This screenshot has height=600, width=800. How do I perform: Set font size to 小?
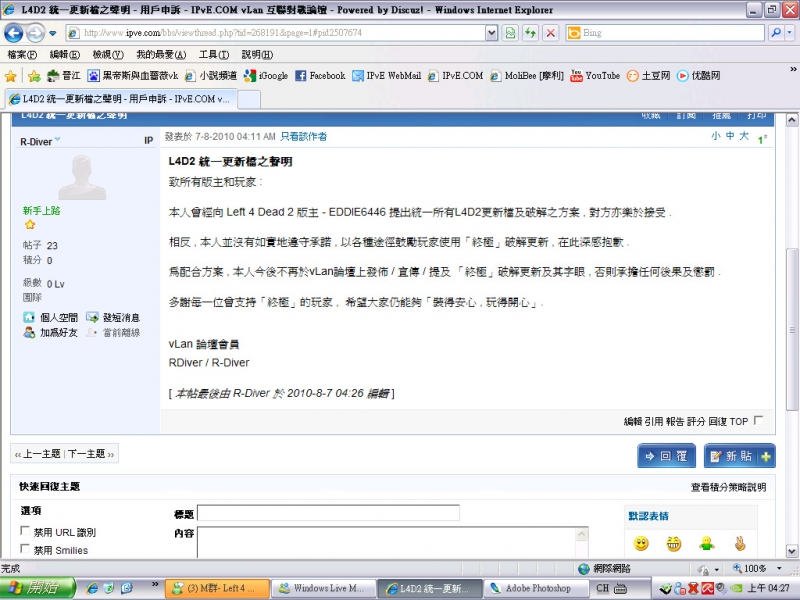click(716, 136)
